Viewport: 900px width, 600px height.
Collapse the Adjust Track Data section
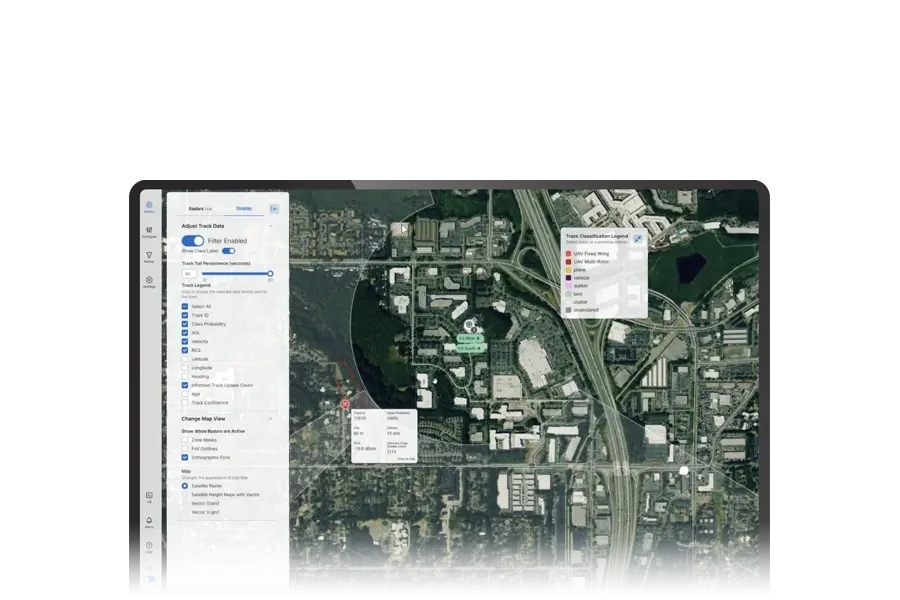coord(270,226)
